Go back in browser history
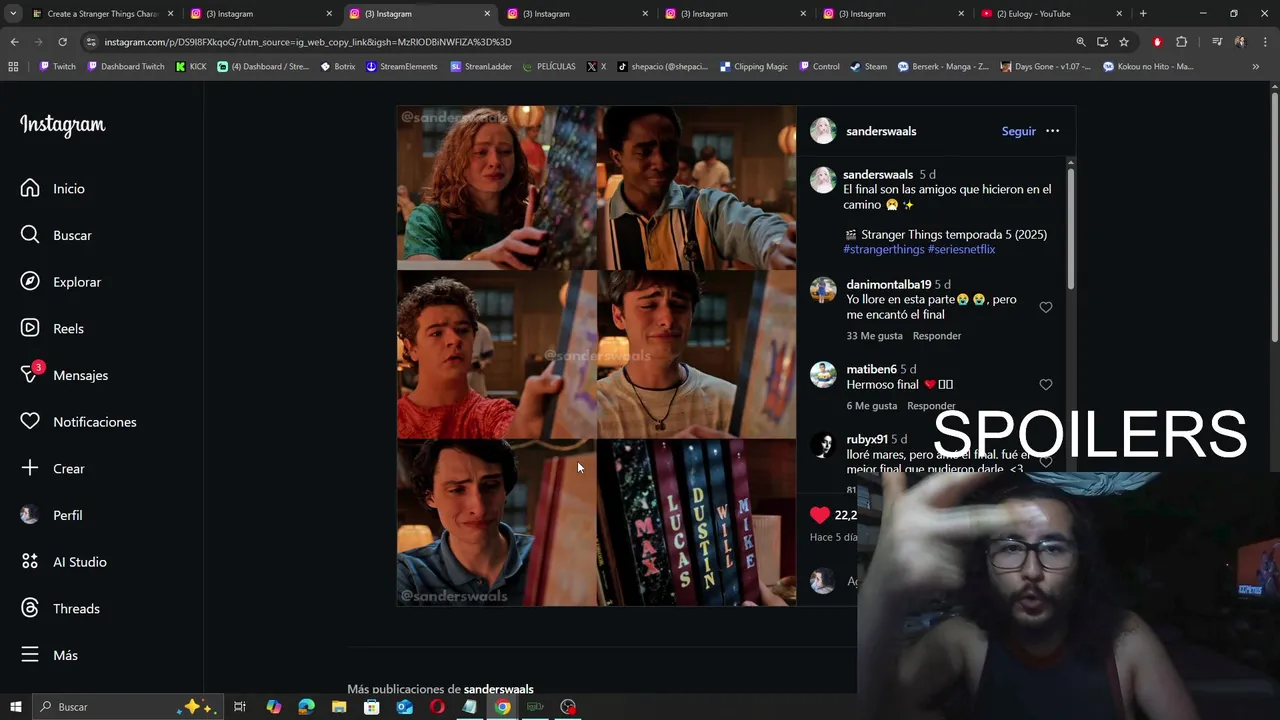This screenshot has height=720, width=1280. point(14,42)
